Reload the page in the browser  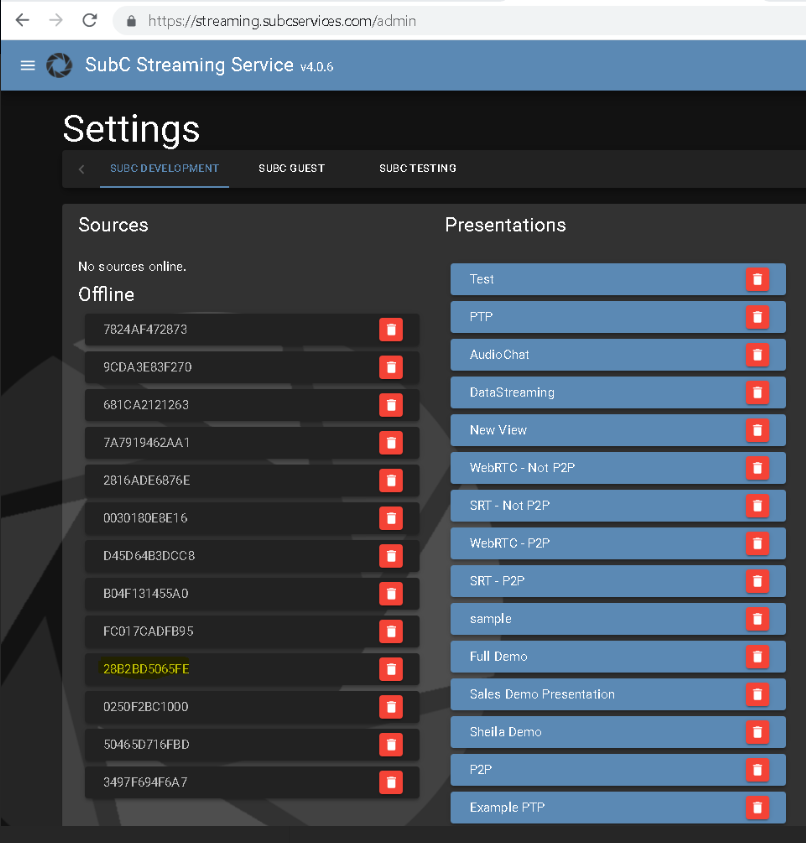(x=90, y=20)
